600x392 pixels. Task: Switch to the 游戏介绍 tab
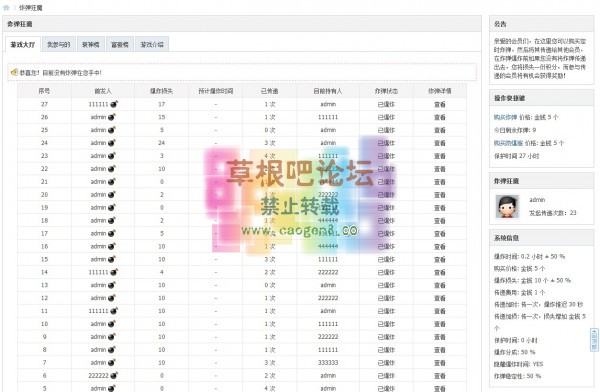[152, 44]
